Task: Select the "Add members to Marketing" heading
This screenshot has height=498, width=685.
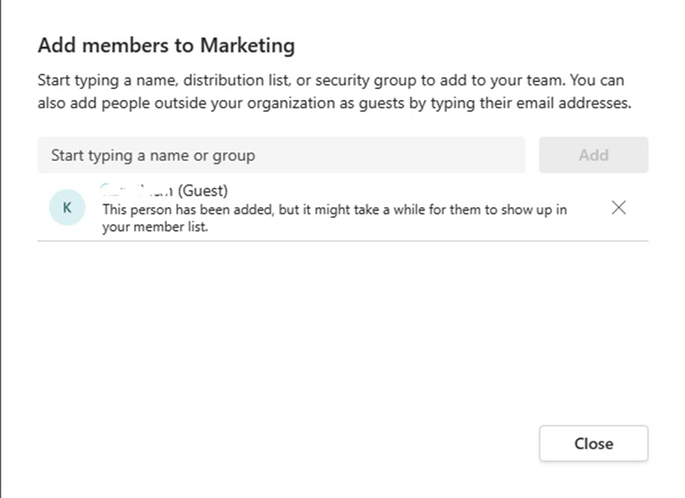Action: [x=165, y=45]
